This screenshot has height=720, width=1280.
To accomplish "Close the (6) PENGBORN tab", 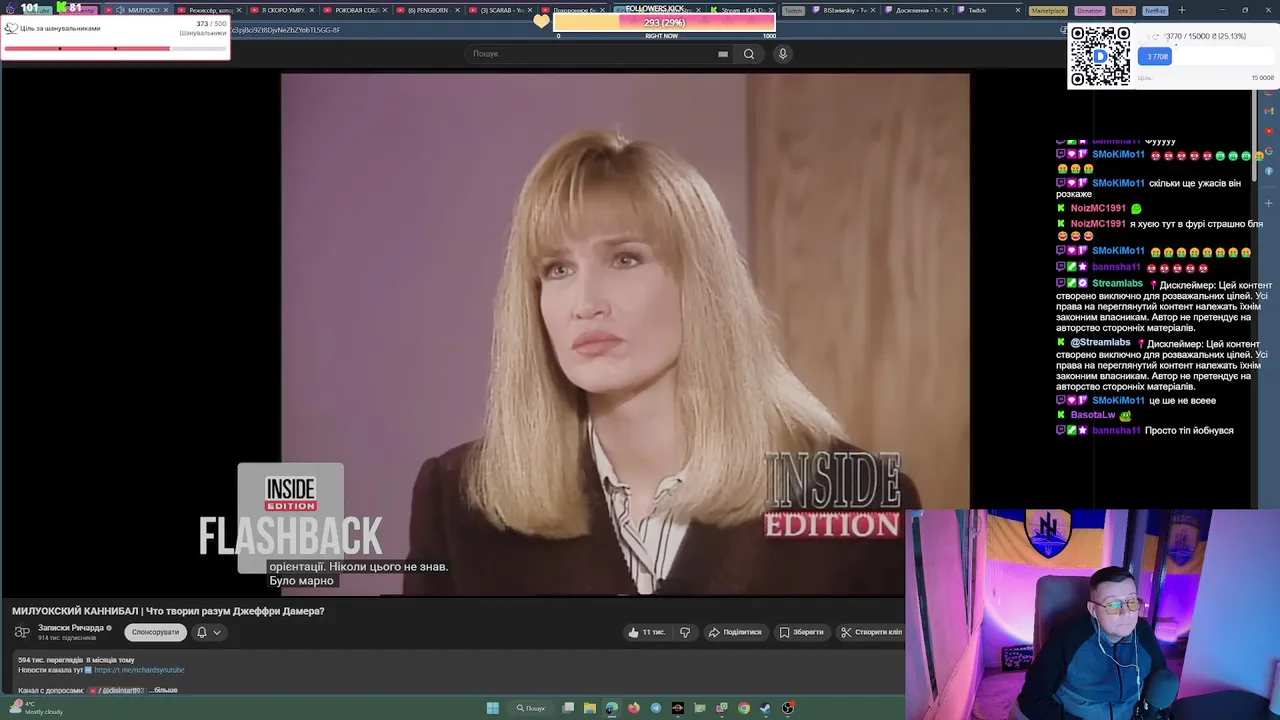I will (x=458, y=10).
